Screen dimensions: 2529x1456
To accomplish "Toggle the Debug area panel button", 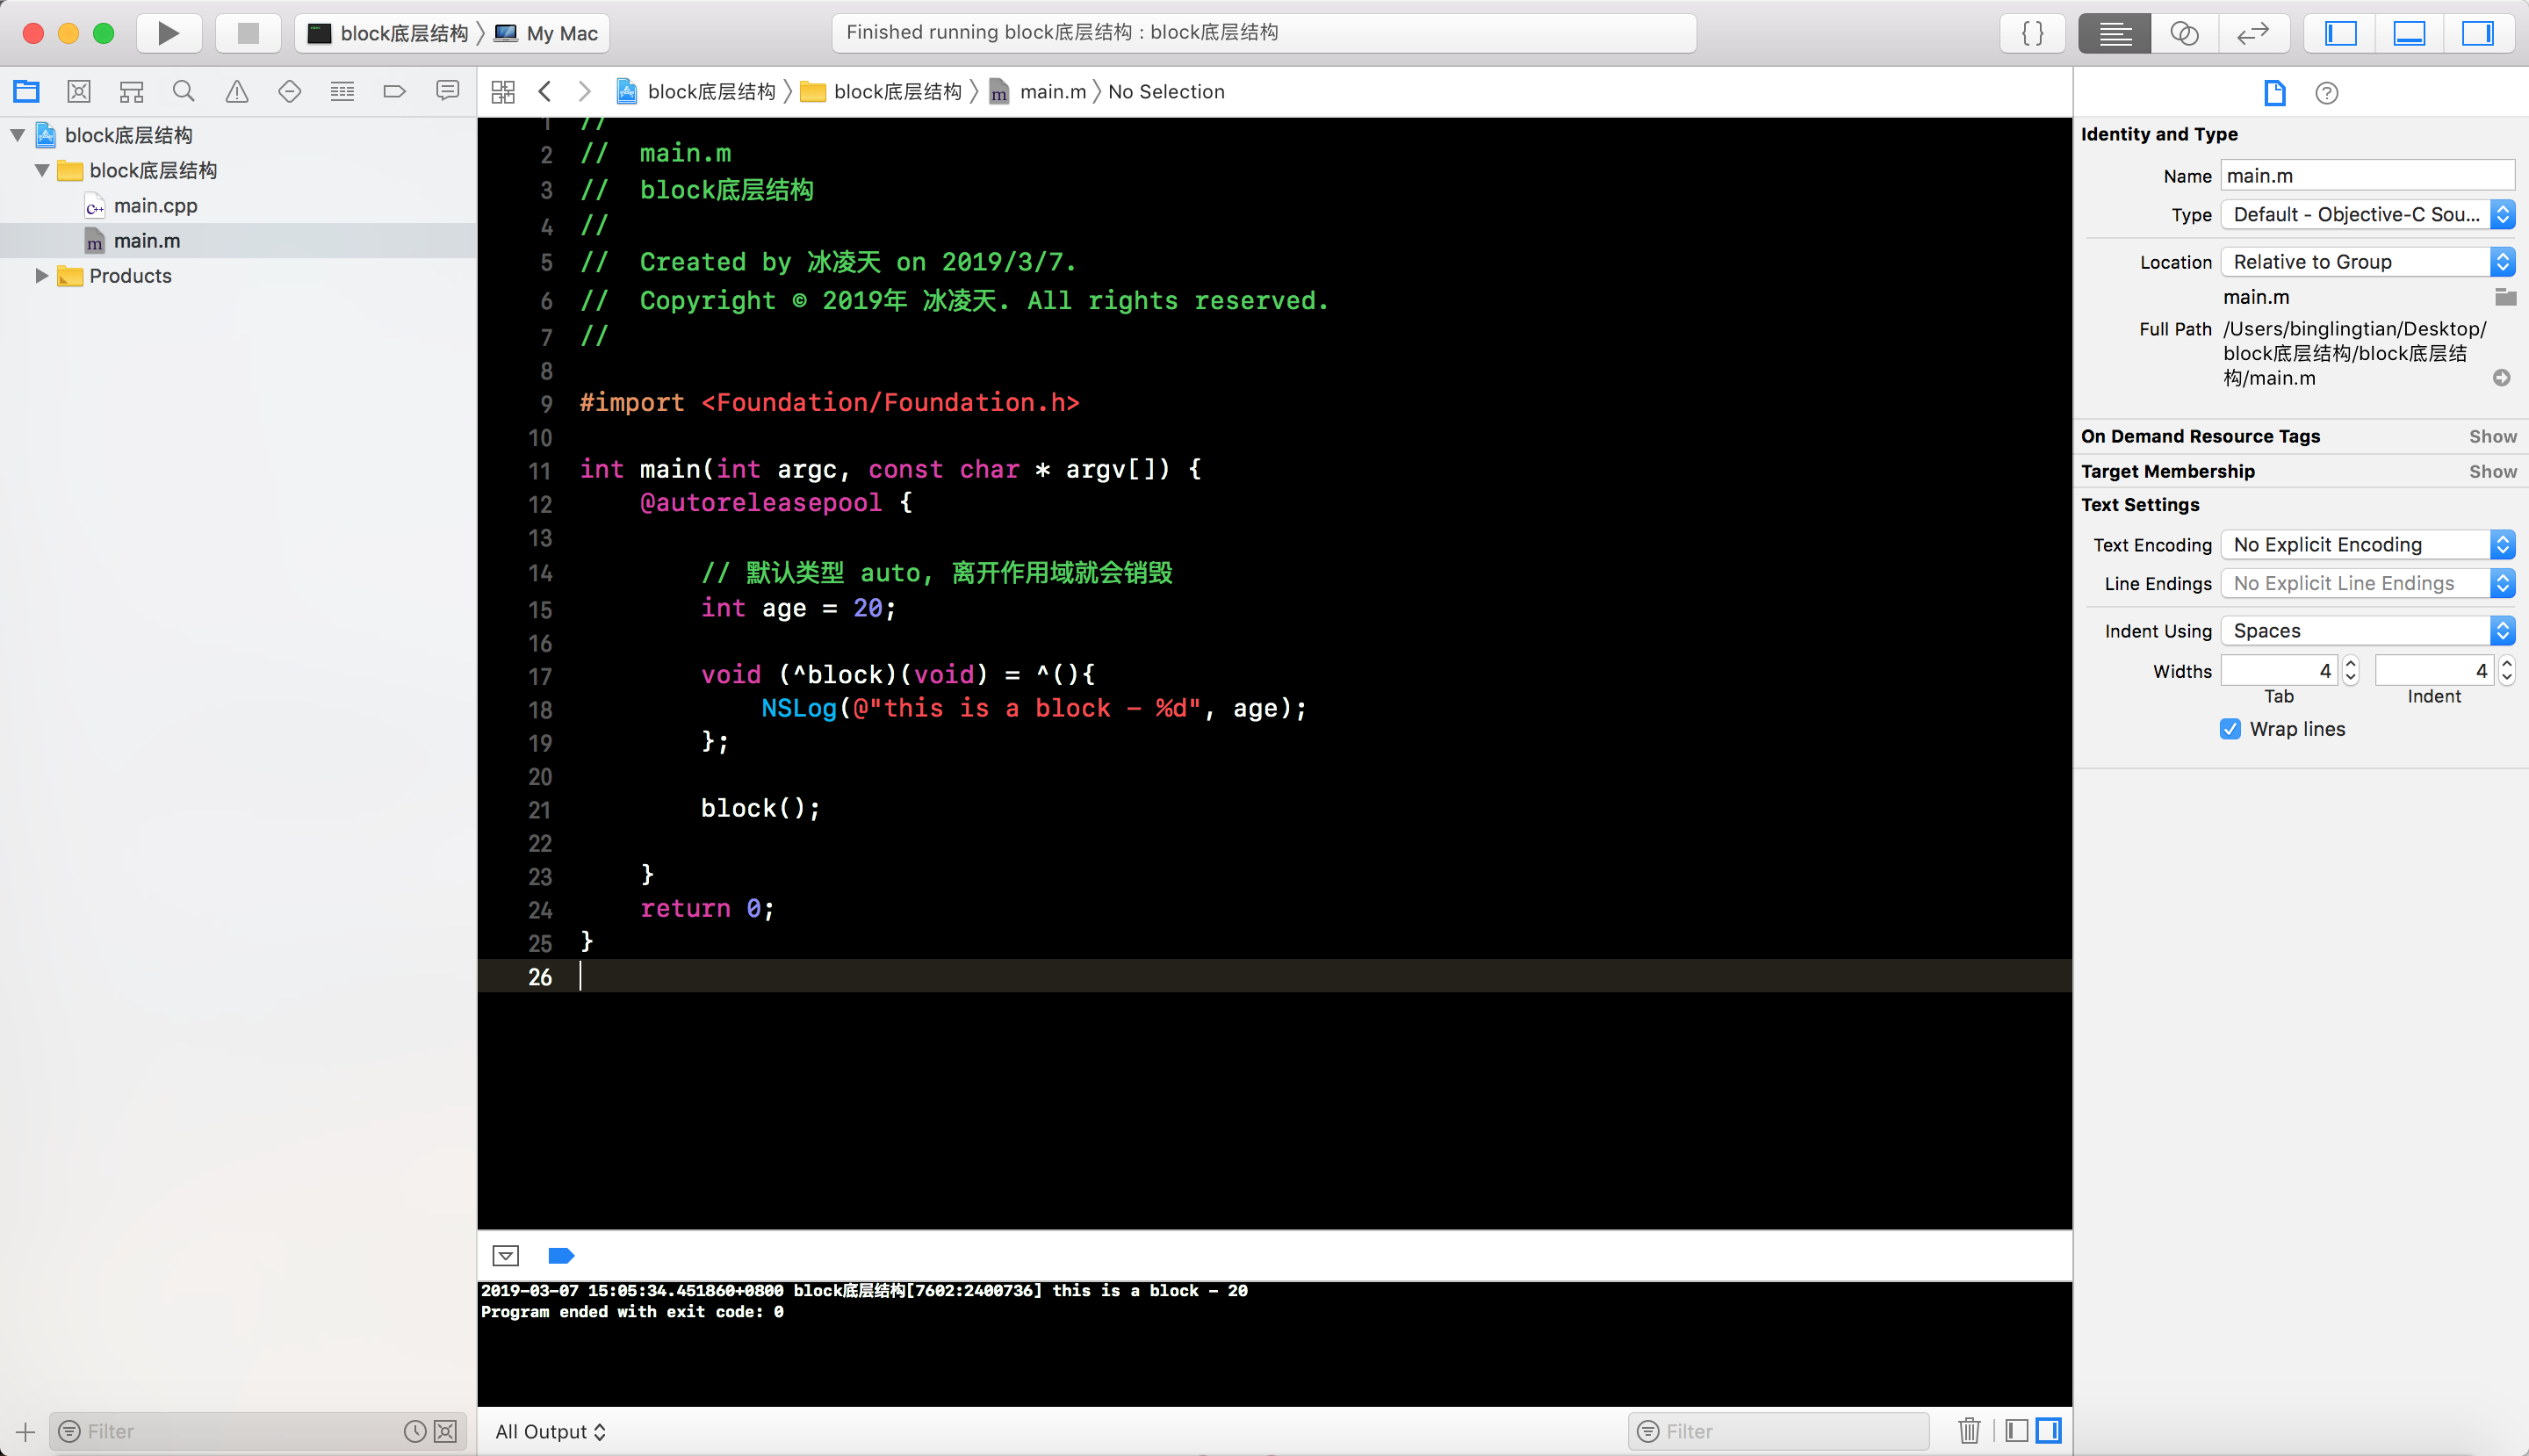I will [x=2409, y=33].
